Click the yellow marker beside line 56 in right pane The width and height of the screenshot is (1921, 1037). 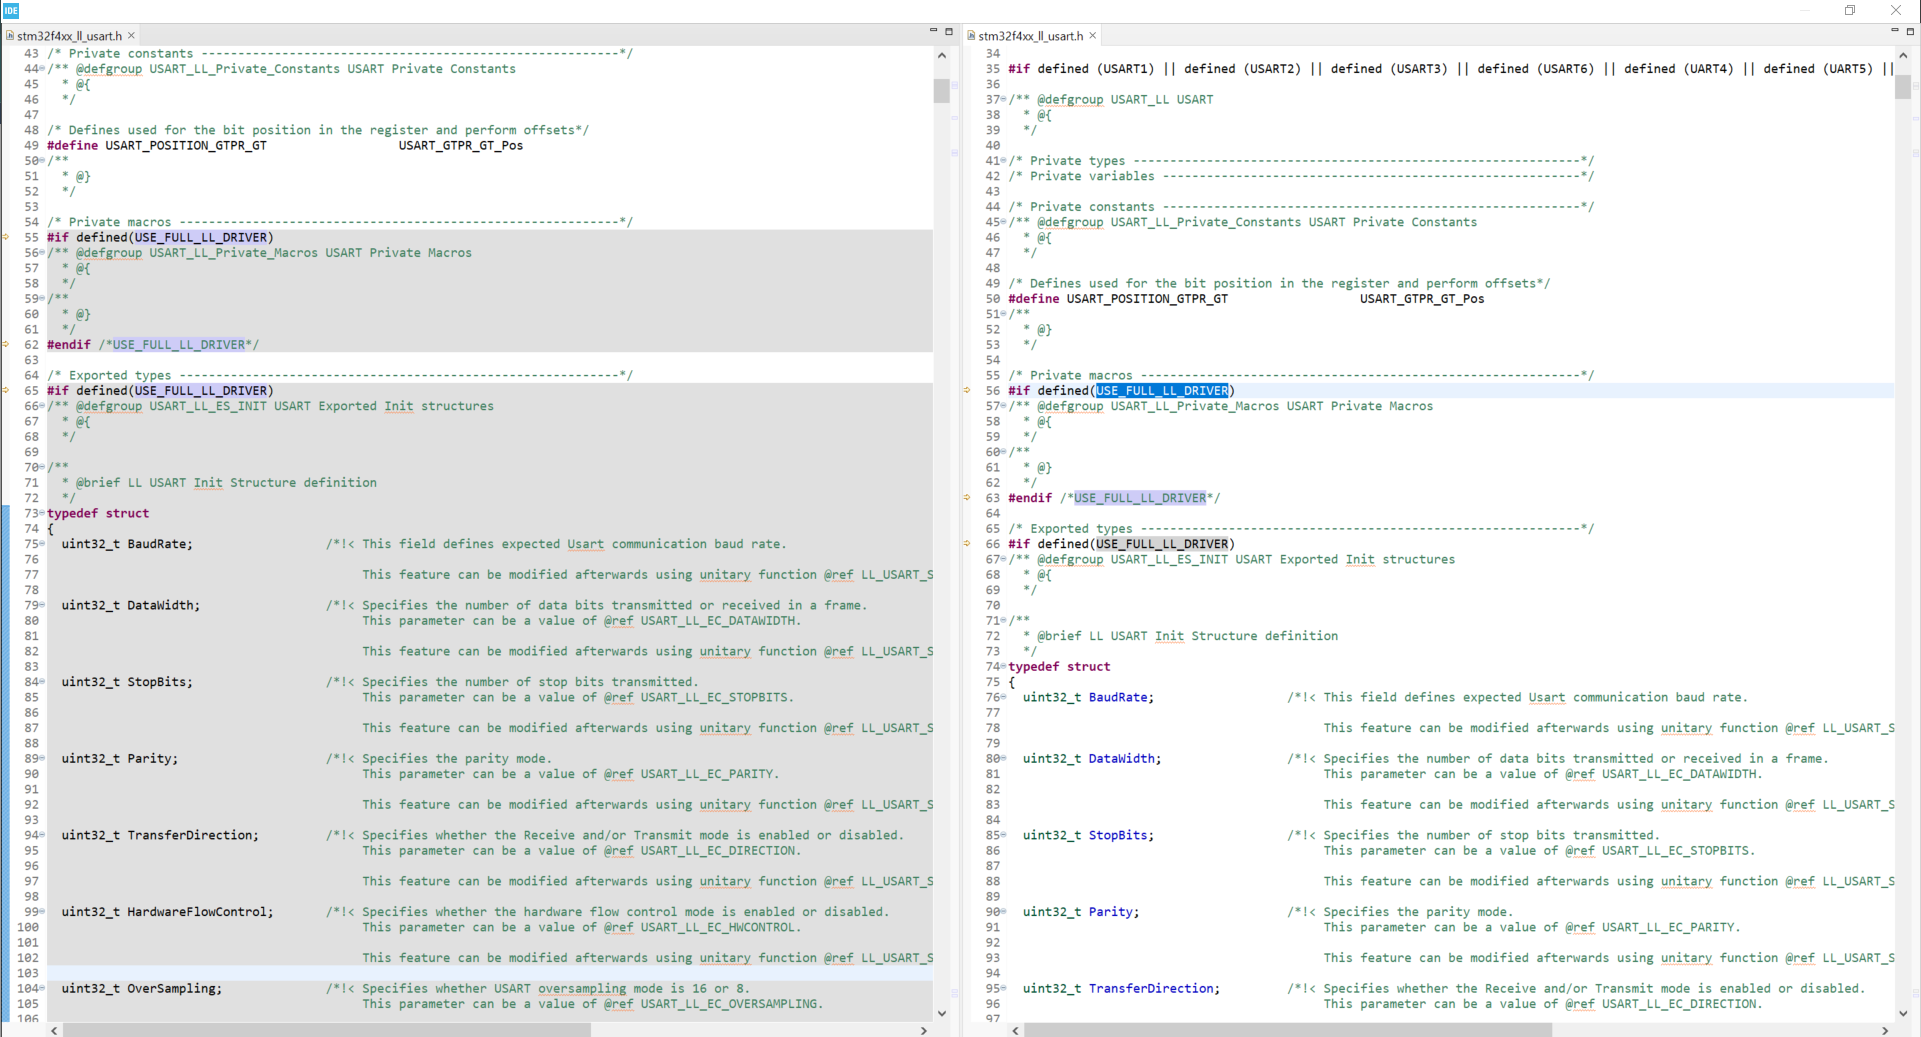[x=965, y=390]
